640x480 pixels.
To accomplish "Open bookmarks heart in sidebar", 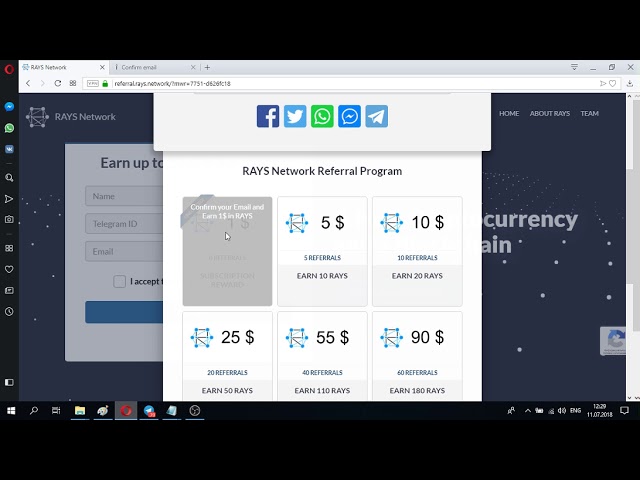I will (9, 269).
